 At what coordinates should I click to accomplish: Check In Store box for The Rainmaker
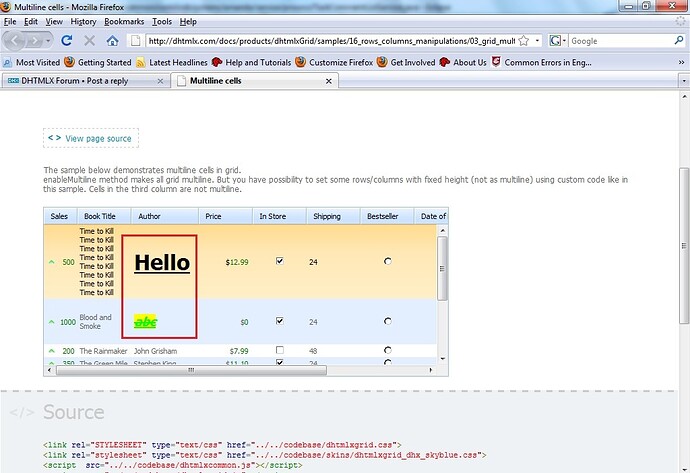click(280, 350)
